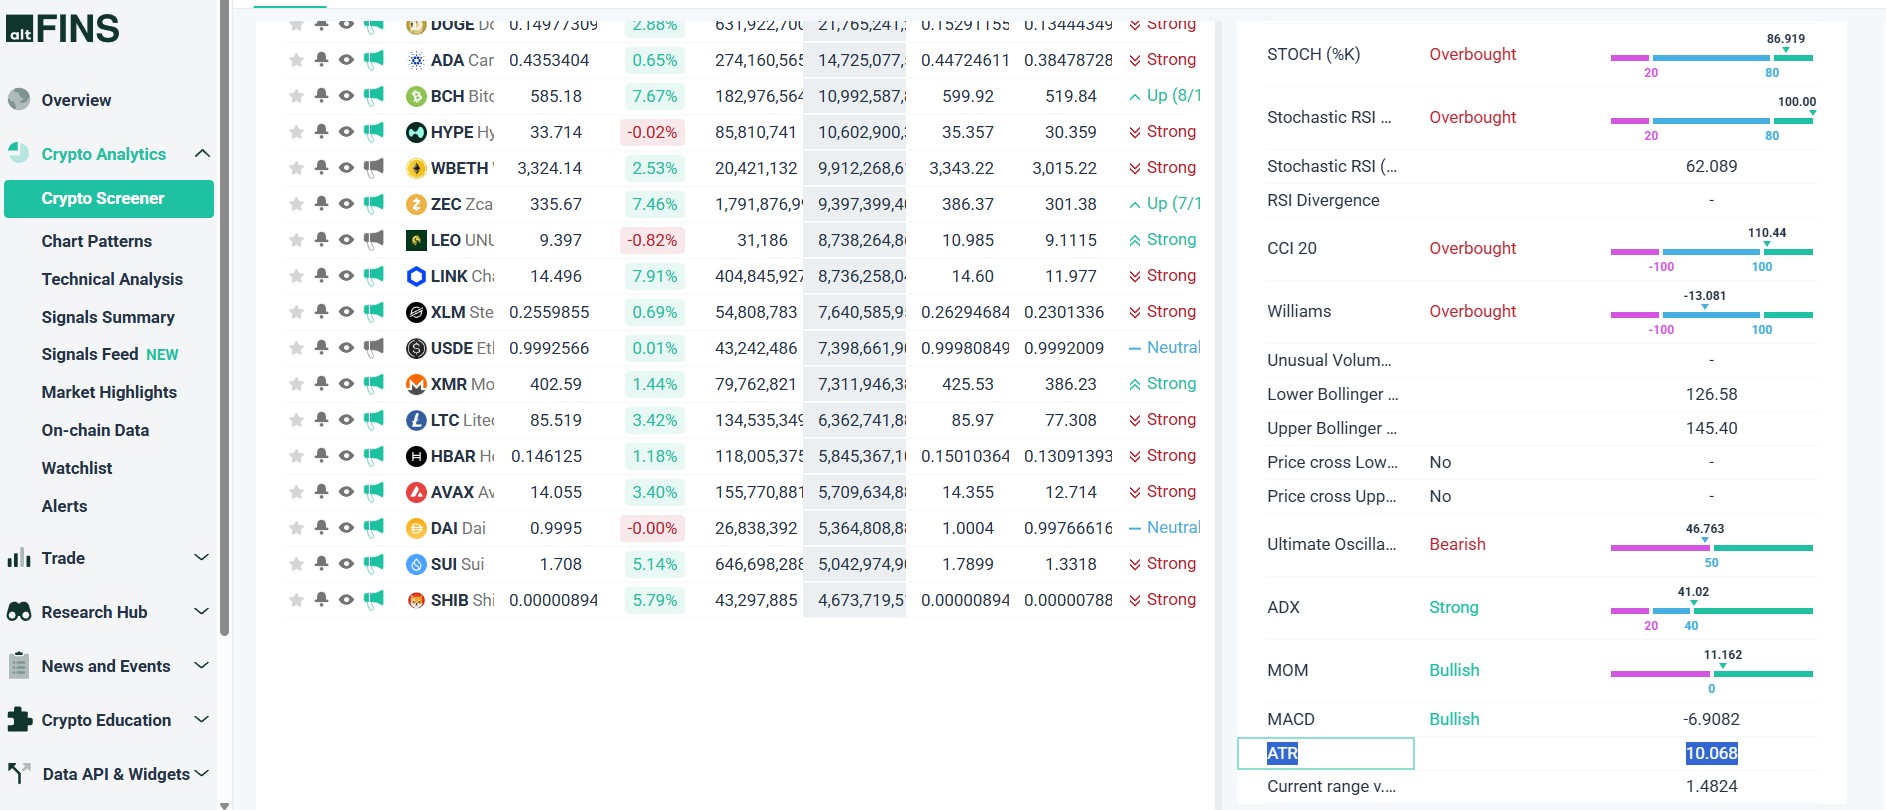1886x810 pixels.
Task: Star the LINK row
Action: click(296, 276)
